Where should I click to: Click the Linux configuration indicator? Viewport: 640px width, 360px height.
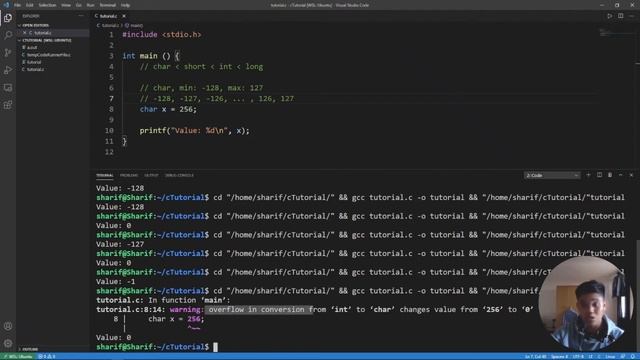[610, 356]
